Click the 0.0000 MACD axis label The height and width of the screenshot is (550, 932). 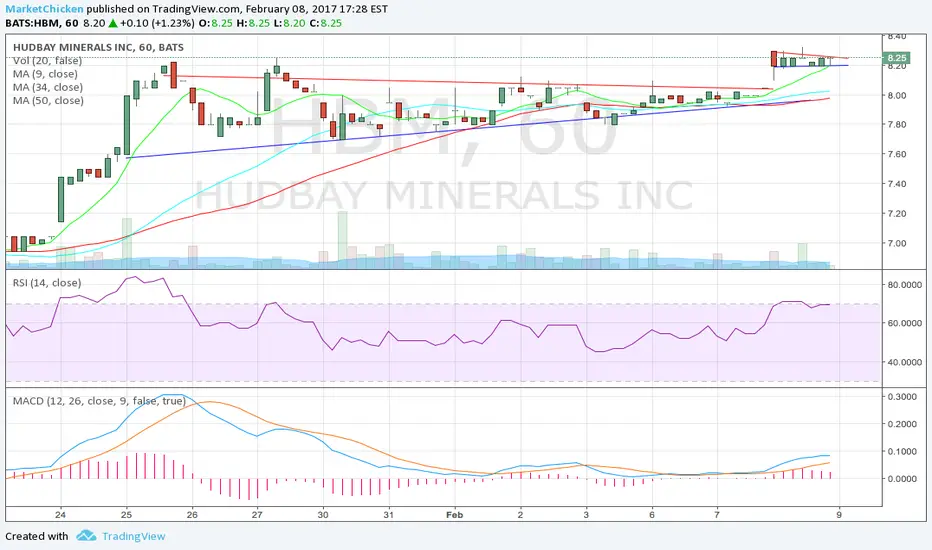[x=902, y=478]
